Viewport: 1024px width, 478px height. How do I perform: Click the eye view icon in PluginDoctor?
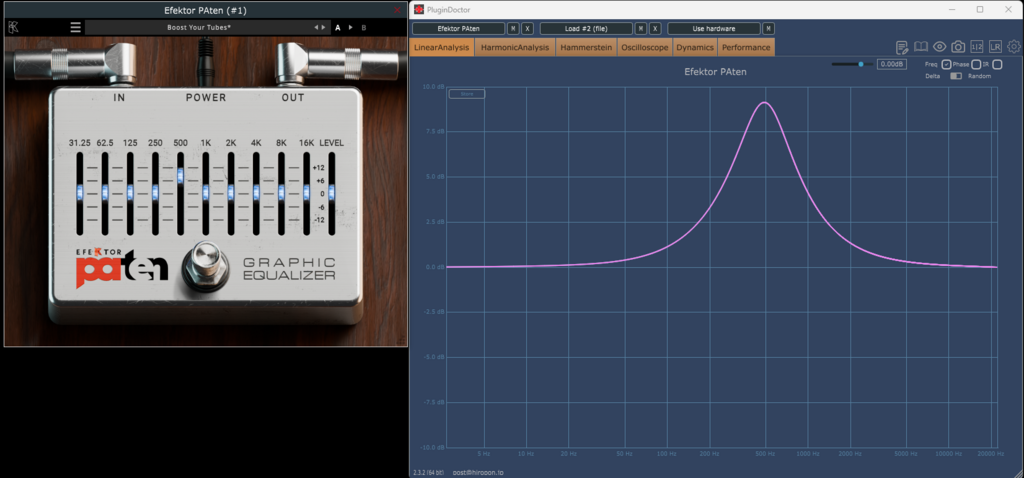[x=940, y=46]
